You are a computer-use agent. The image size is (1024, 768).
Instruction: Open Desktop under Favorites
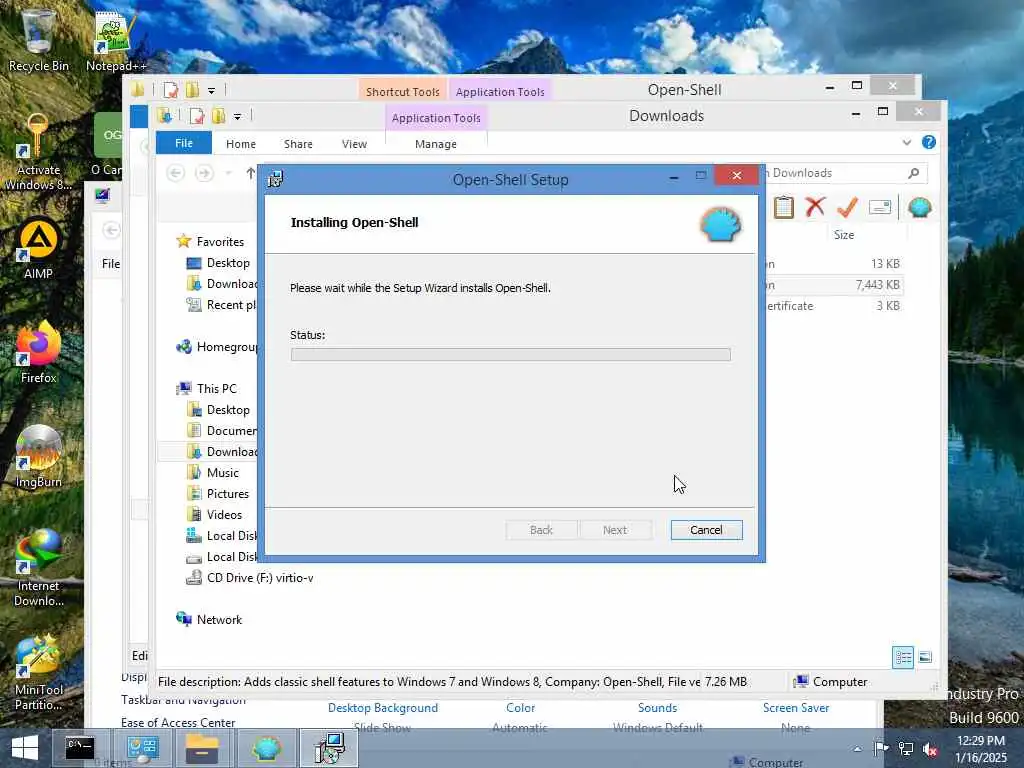pos(228,263)
